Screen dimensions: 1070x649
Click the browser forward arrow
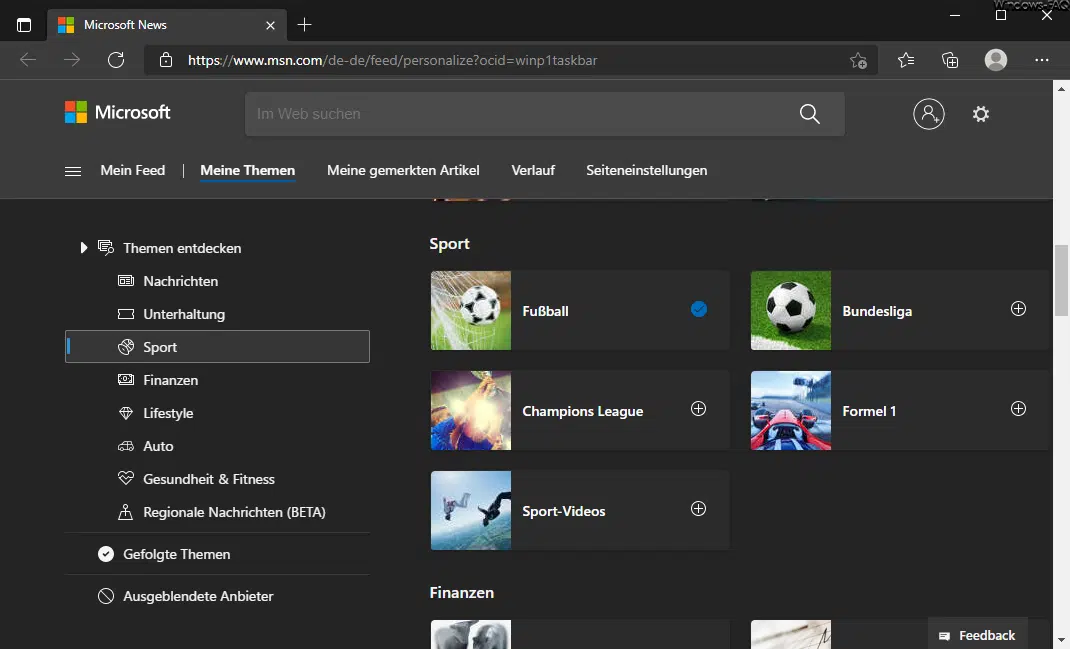(x=72, y=60)
